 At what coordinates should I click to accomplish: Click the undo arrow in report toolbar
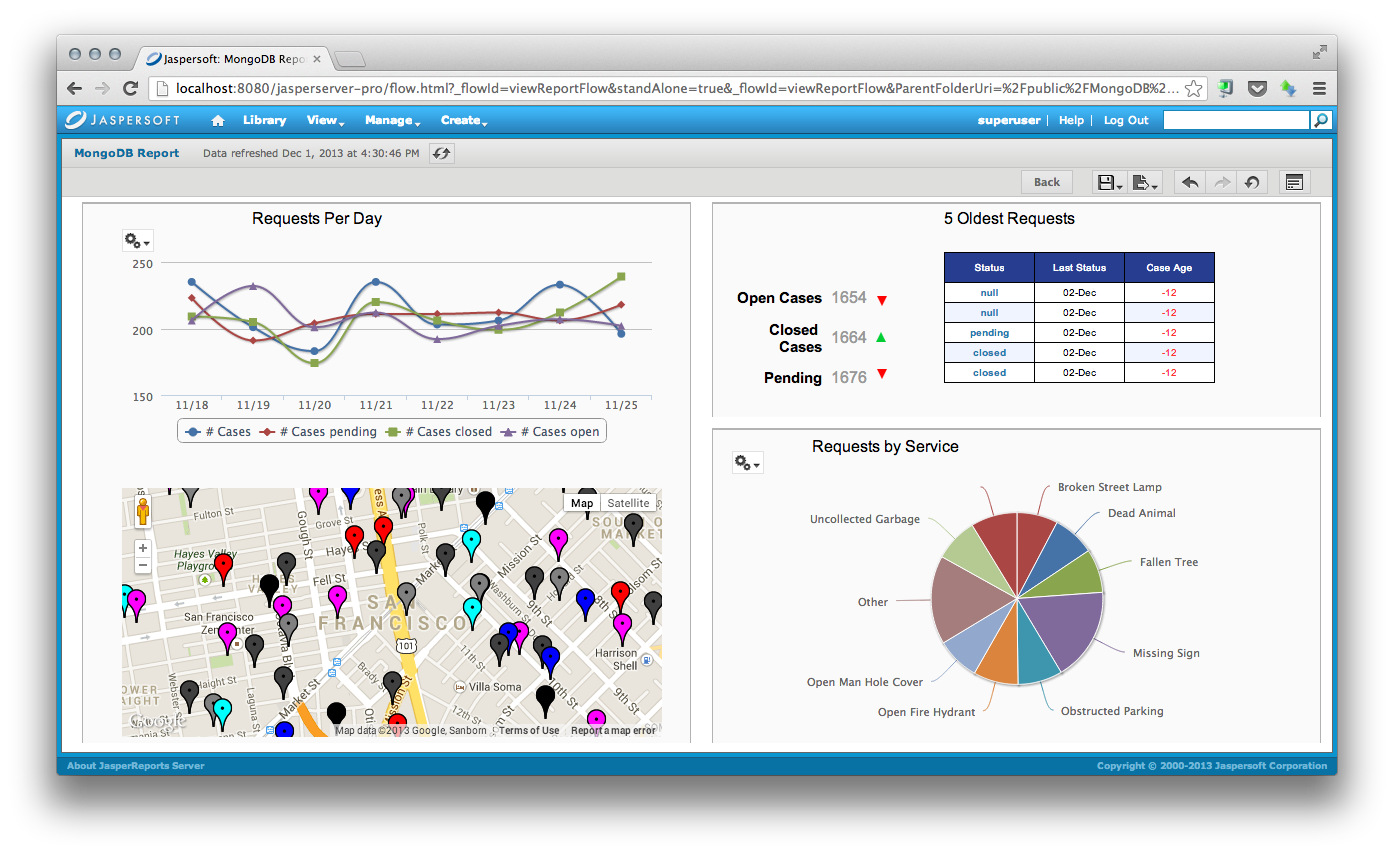(x=1190, y=182)
